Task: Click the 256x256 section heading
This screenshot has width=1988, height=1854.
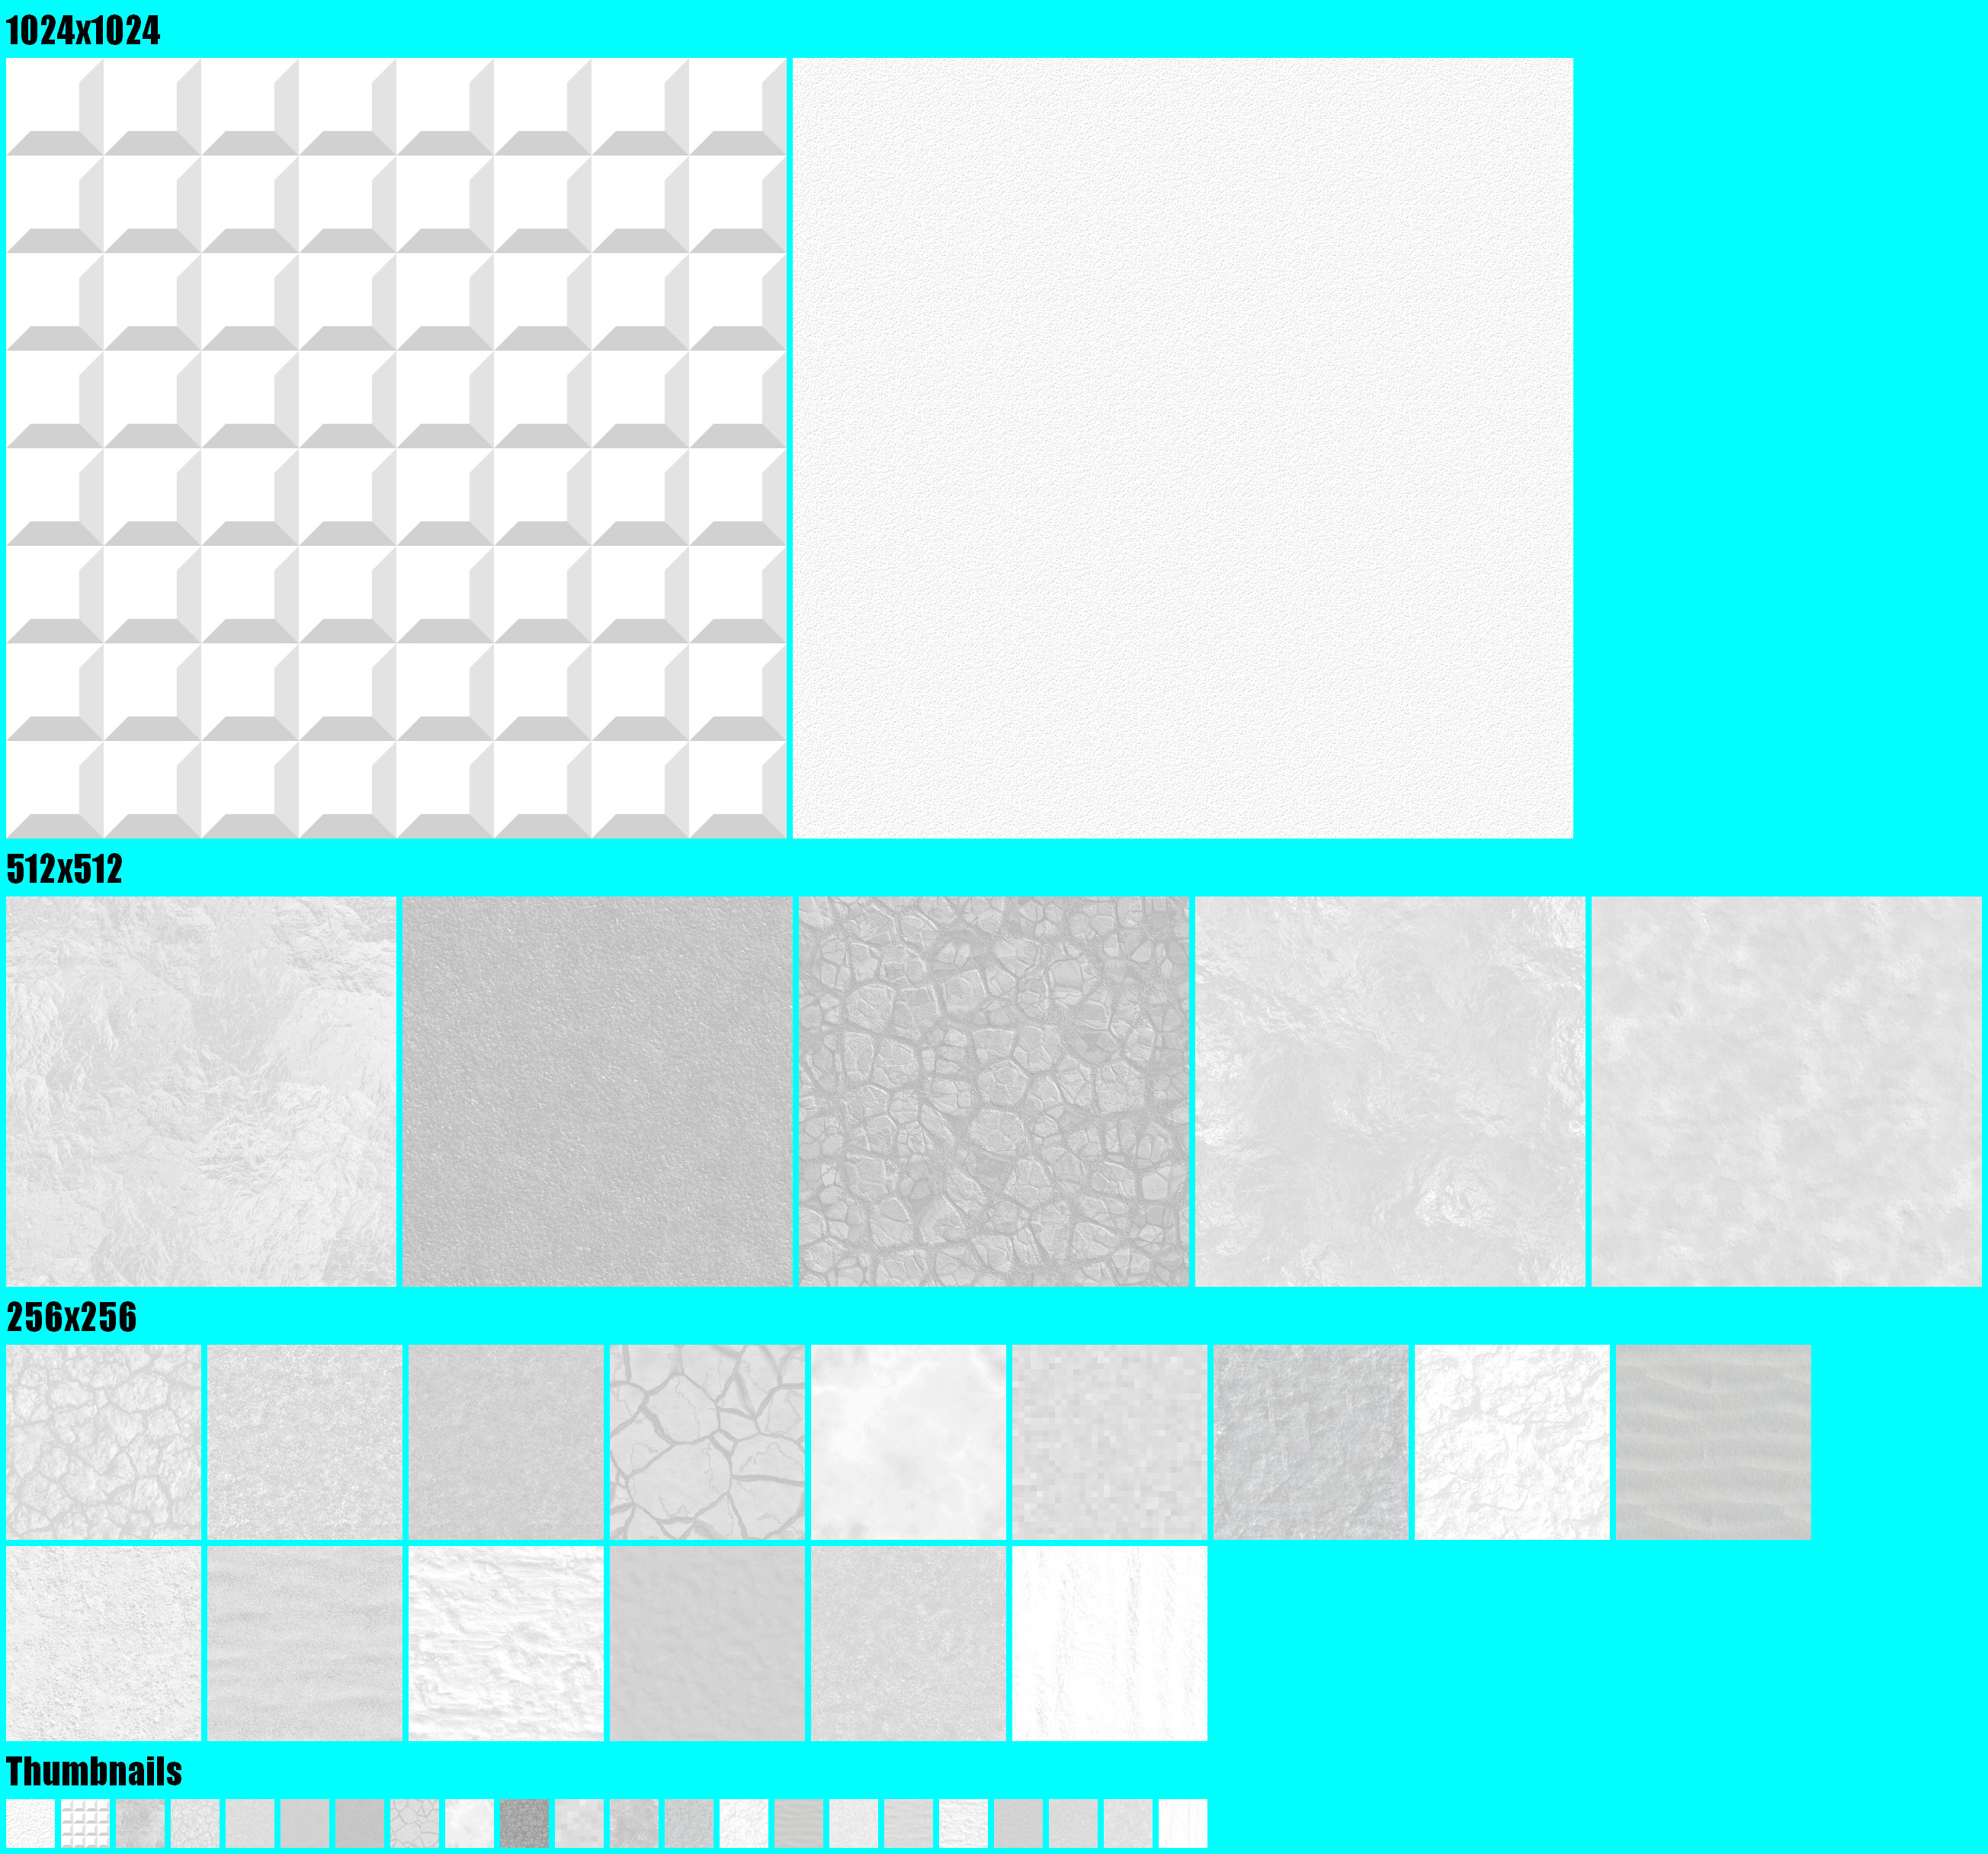Action: 71,1317
